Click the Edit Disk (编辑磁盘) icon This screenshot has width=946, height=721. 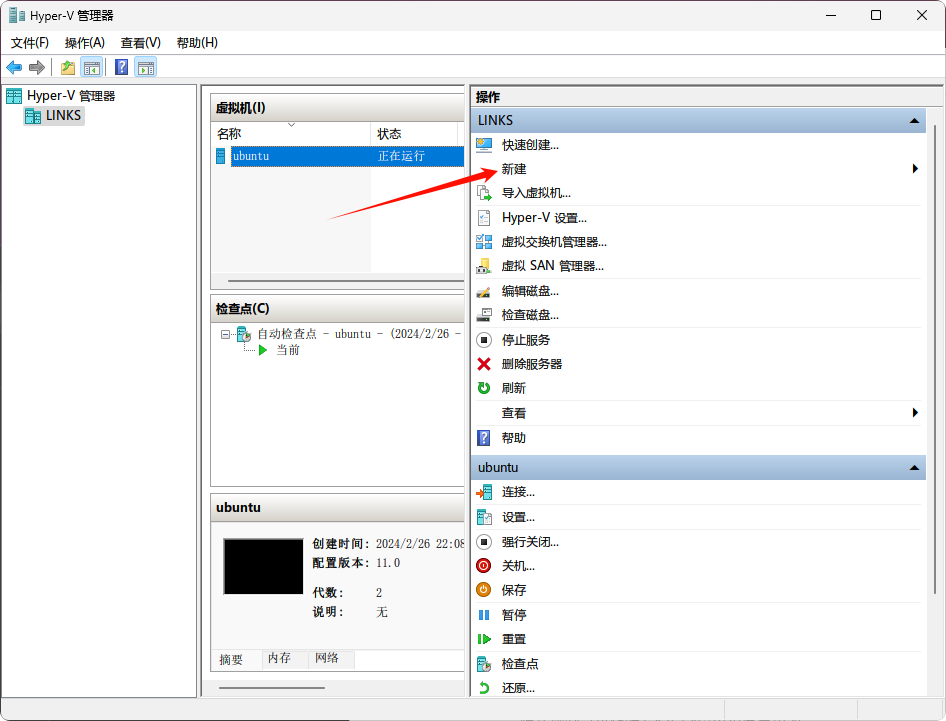pos(484,291)
